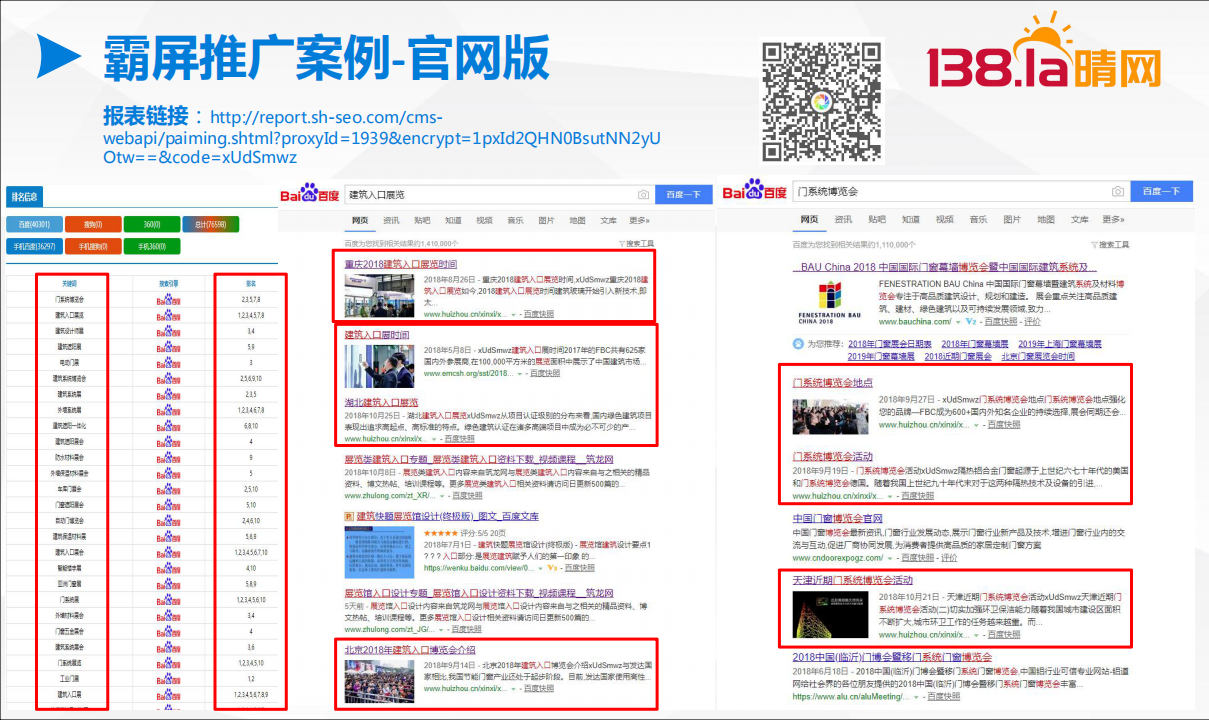This screenshot has height=720, width=1209.
Task: Click the QR code image in the header
Action: 821,100
